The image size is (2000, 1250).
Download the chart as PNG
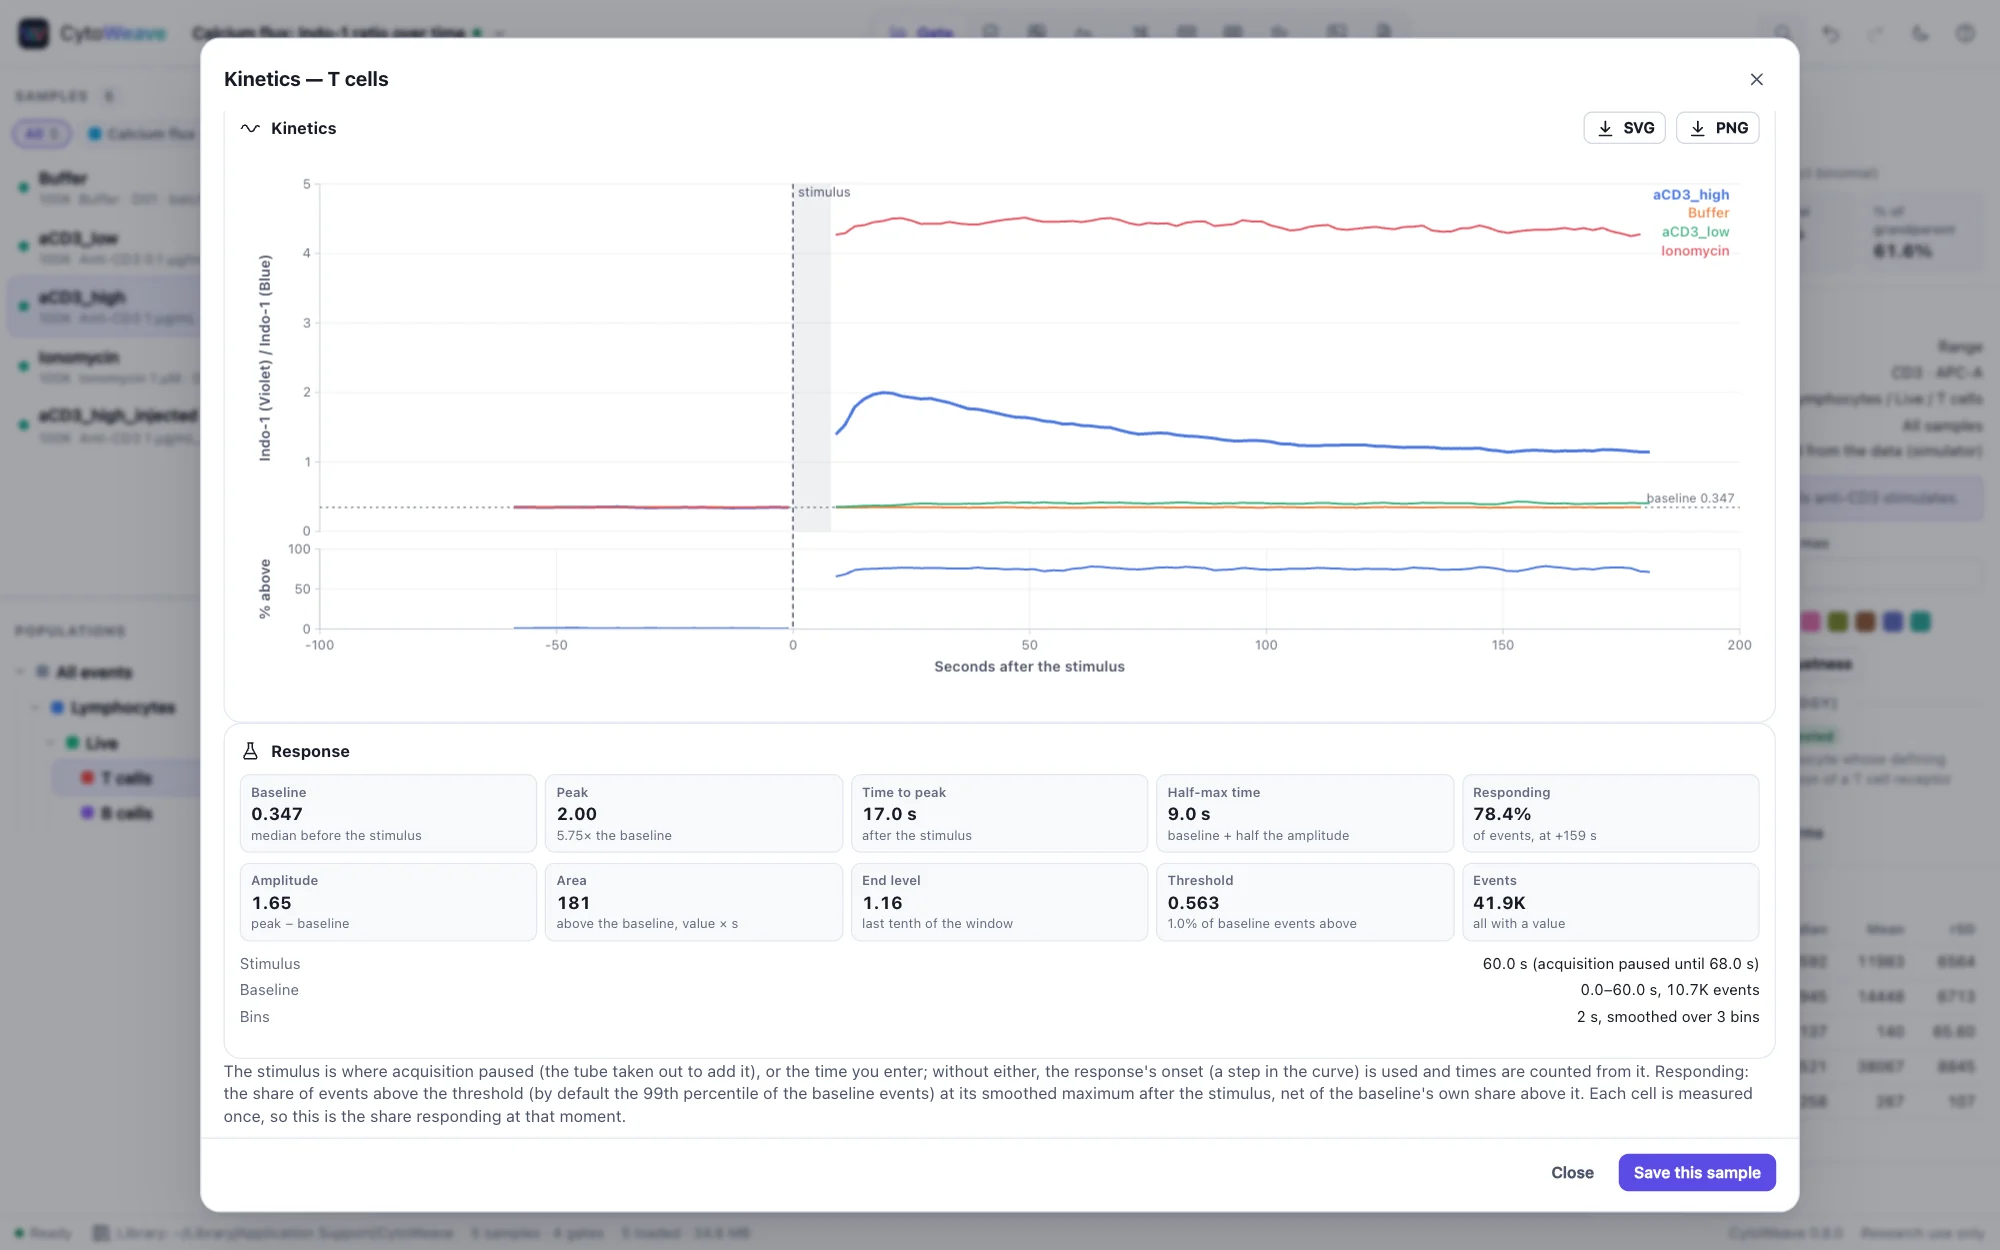[1717, 128]
